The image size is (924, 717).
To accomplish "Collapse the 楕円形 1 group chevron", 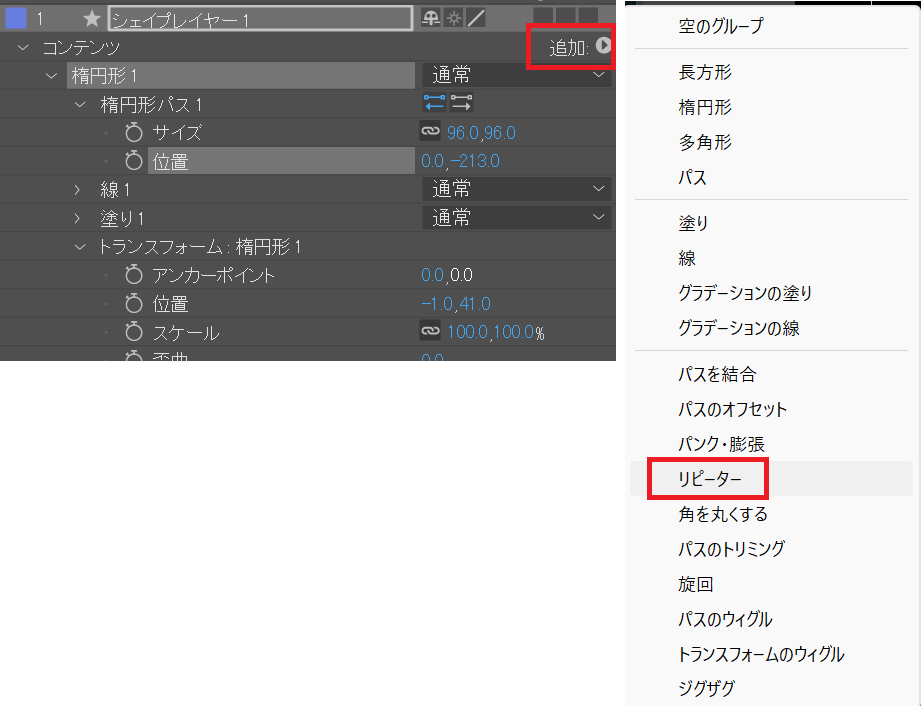I will click(x=52, y=76).
